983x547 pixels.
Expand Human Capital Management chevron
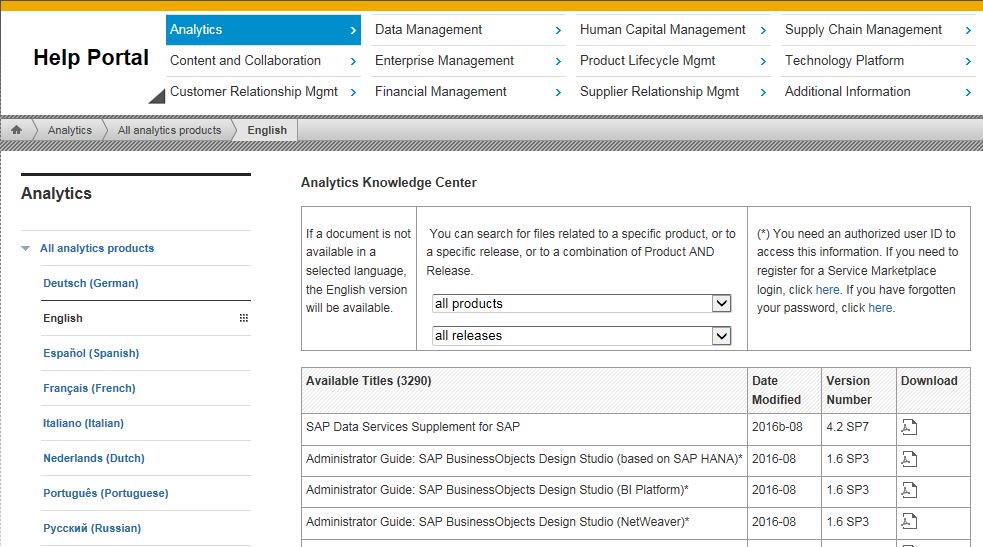click(x=763, y=30)
